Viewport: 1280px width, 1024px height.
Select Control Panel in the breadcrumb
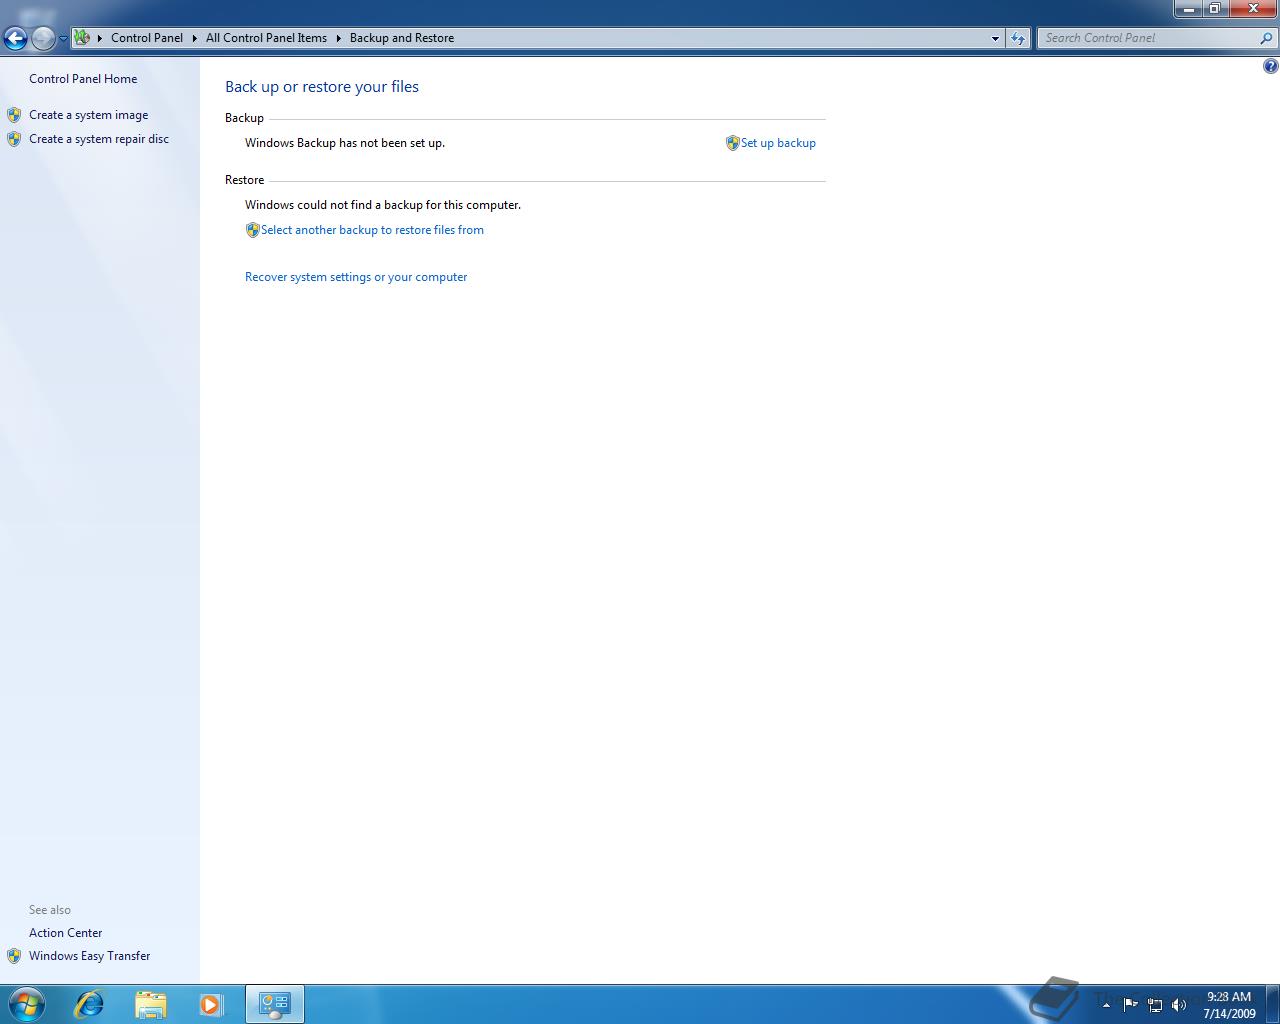[x=147, y=38]
